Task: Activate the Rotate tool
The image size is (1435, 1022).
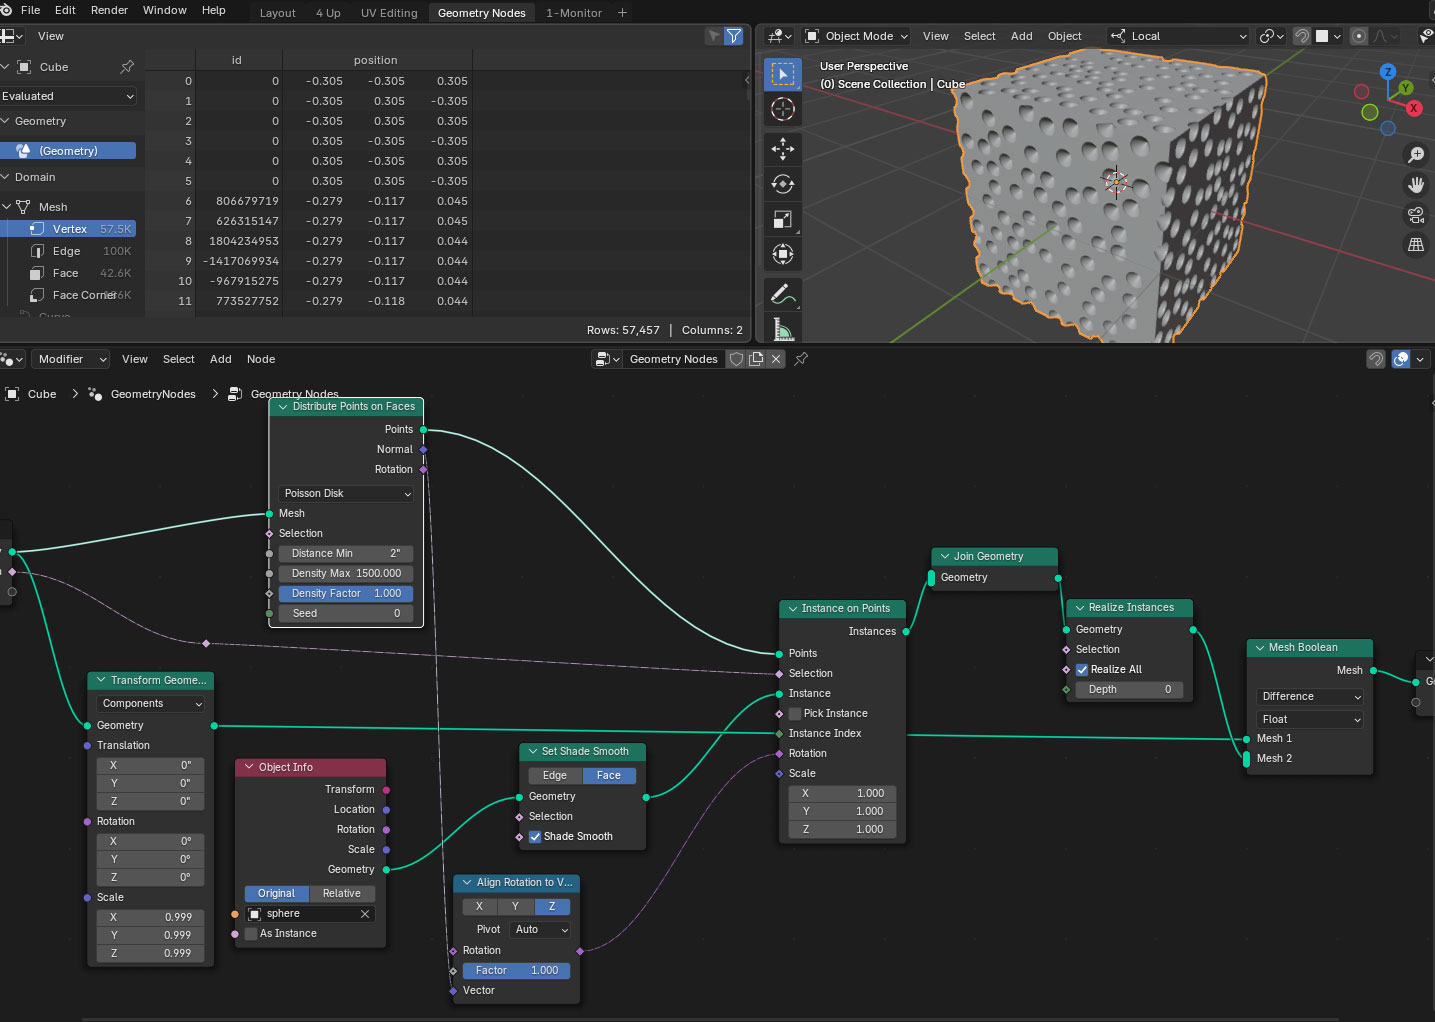Action: pyautogui.click(x=783, y=184)
